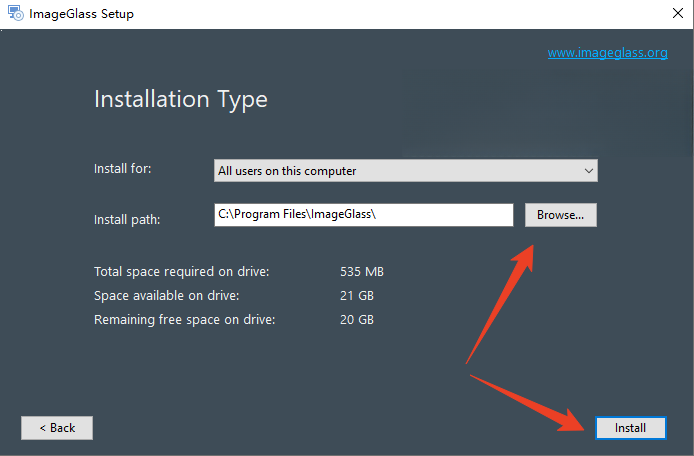Screen dimensions: 694x456
Task: Click the Installation Type heading
Action: (181, 99)
